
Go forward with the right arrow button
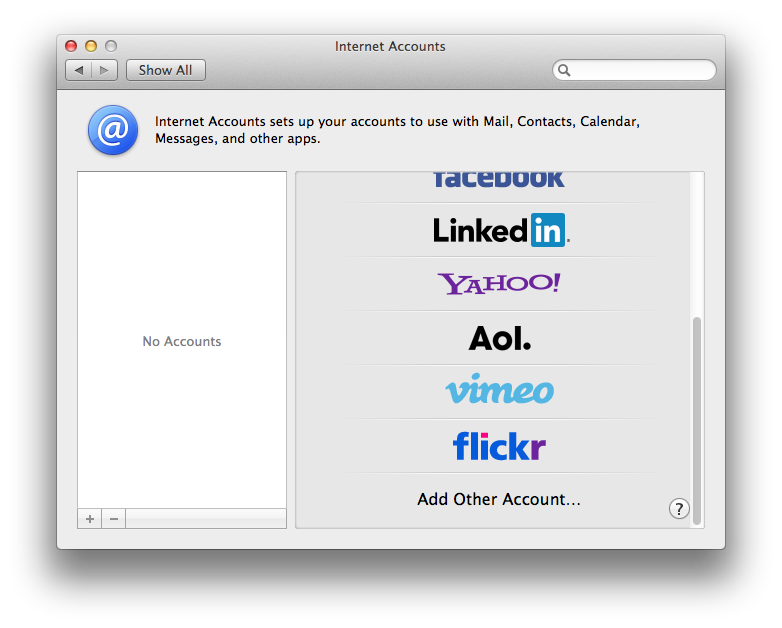coord(105,70)
